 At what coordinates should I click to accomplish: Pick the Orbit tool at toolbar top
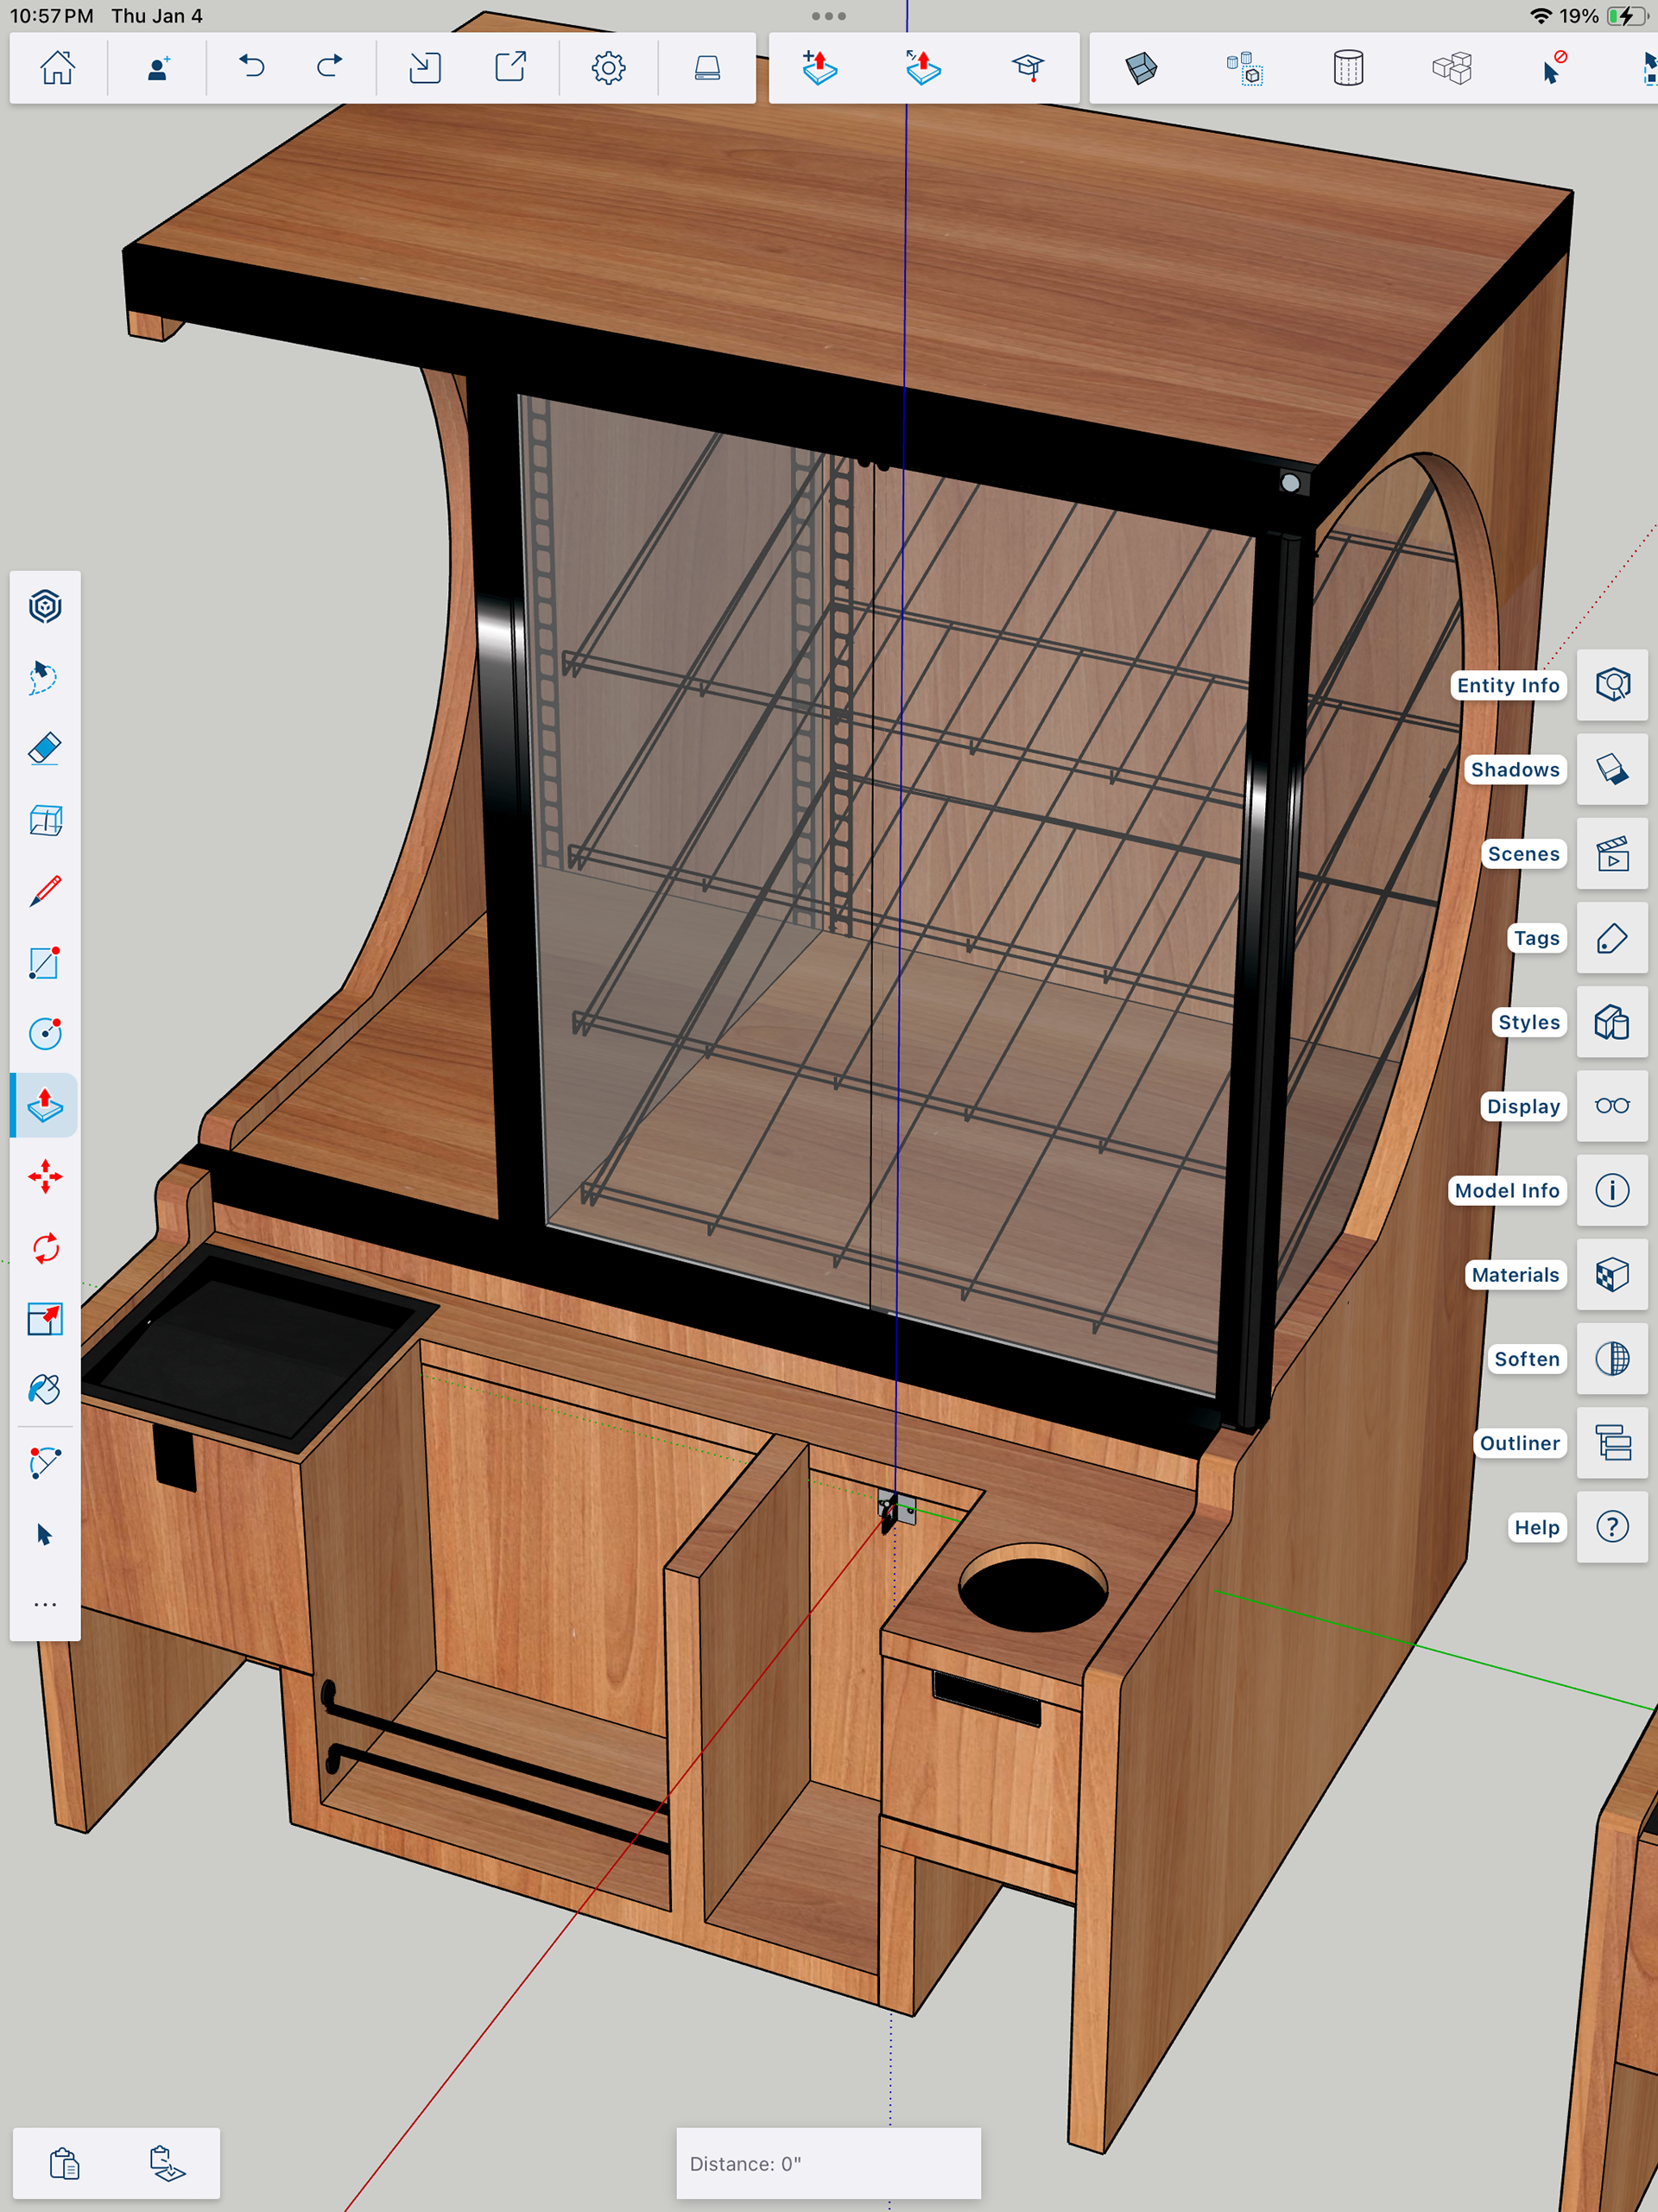coord(45,607)
